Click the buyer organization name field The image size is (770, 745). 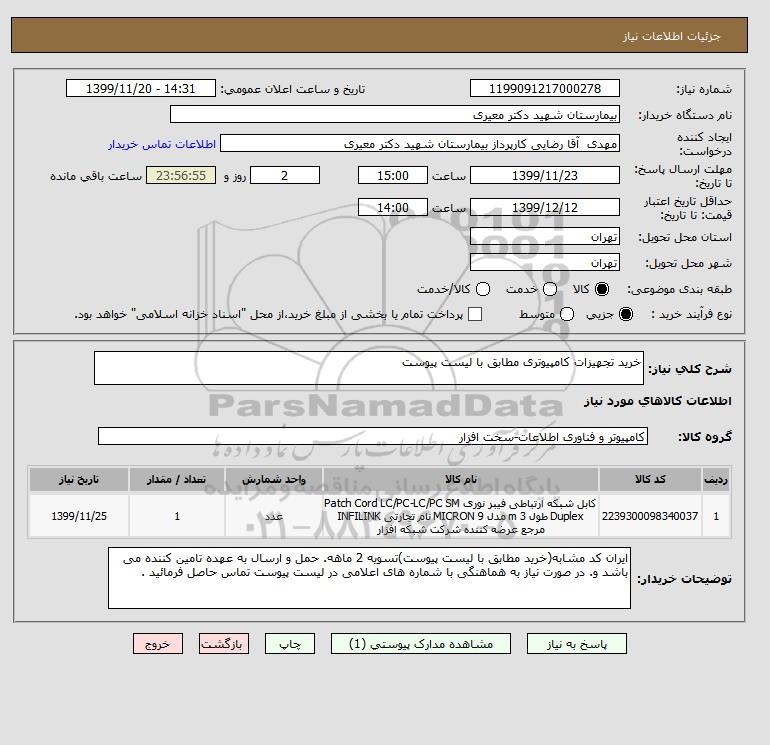395,114
